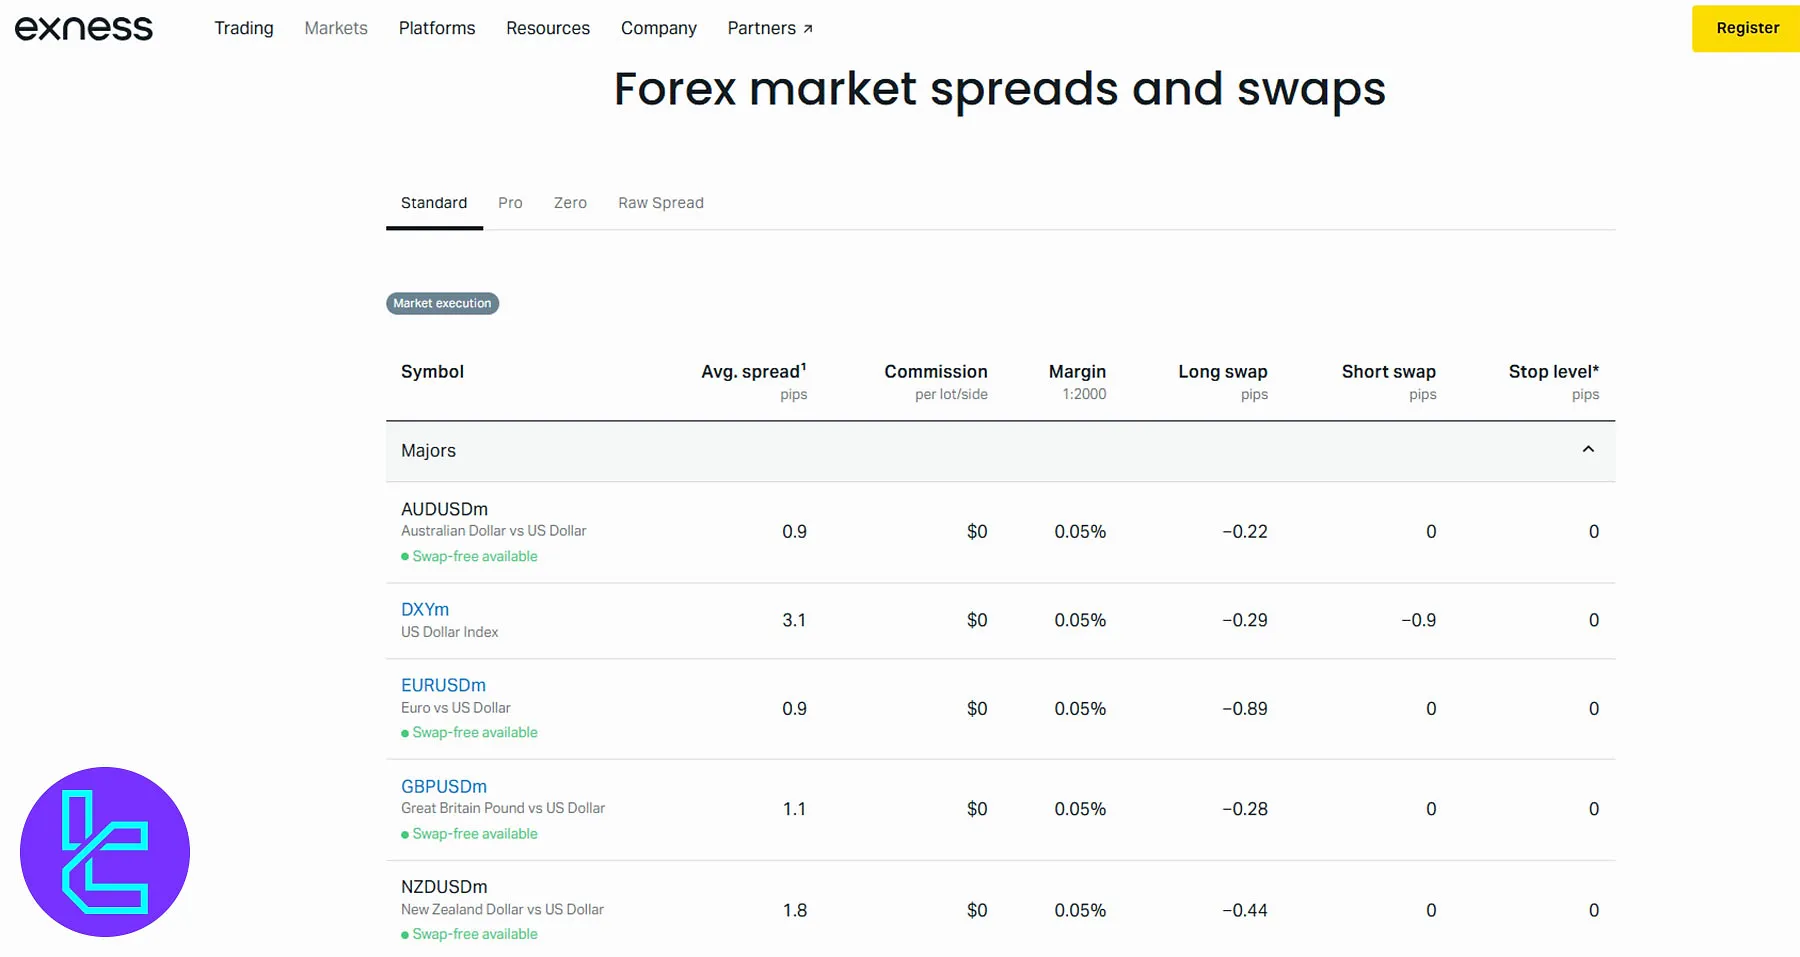1800x957 pixels.
Task: Click the yellow Register button
Action: click(1747, 28)
